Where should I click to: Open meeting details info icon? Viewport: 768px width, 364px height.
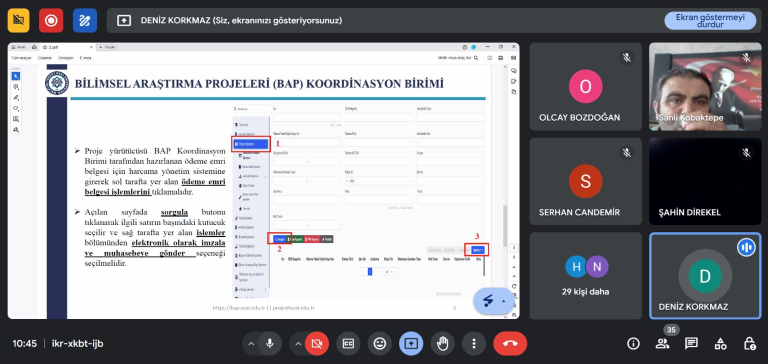pyautogui.click(x=633, y=343)
